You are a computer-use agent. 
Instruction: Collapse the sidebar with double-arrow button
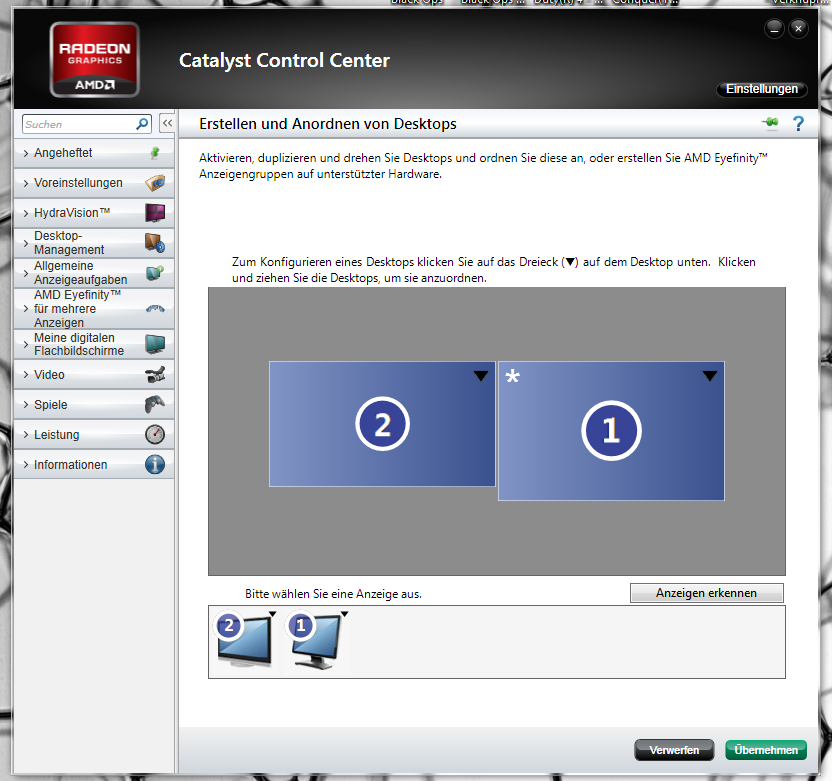pyautogui.click(x=167, y=124)
